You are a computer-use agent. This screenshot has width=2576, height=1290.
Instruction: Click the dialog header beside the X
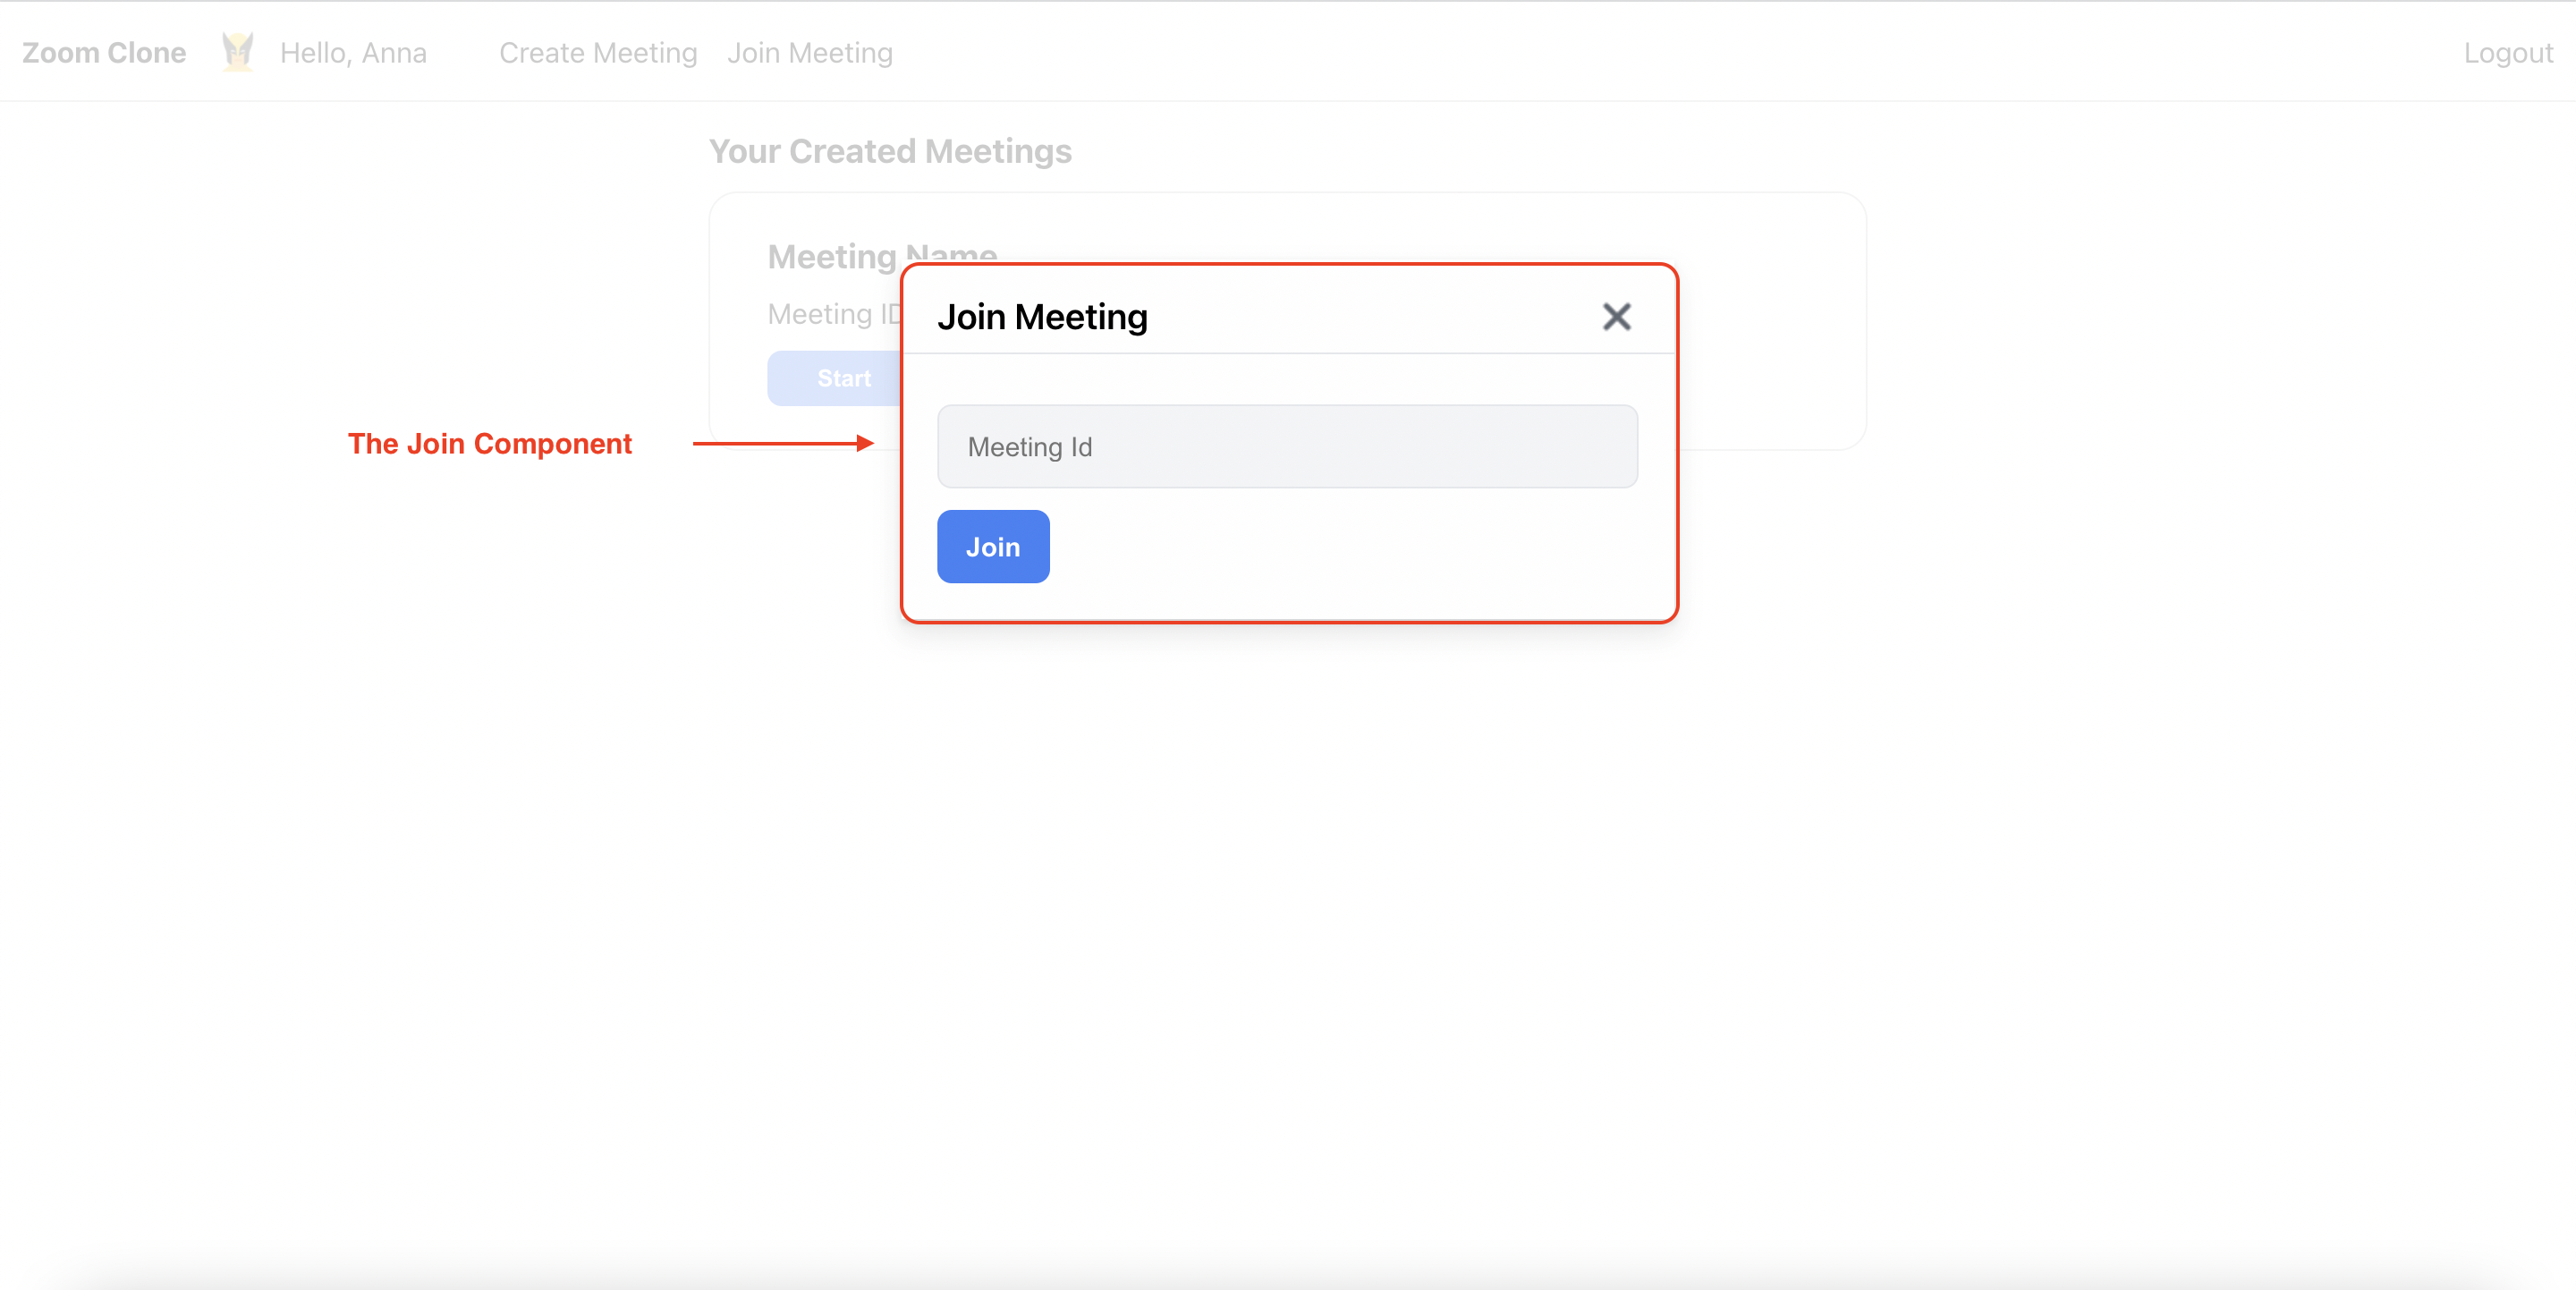[x=1400, y=317]
